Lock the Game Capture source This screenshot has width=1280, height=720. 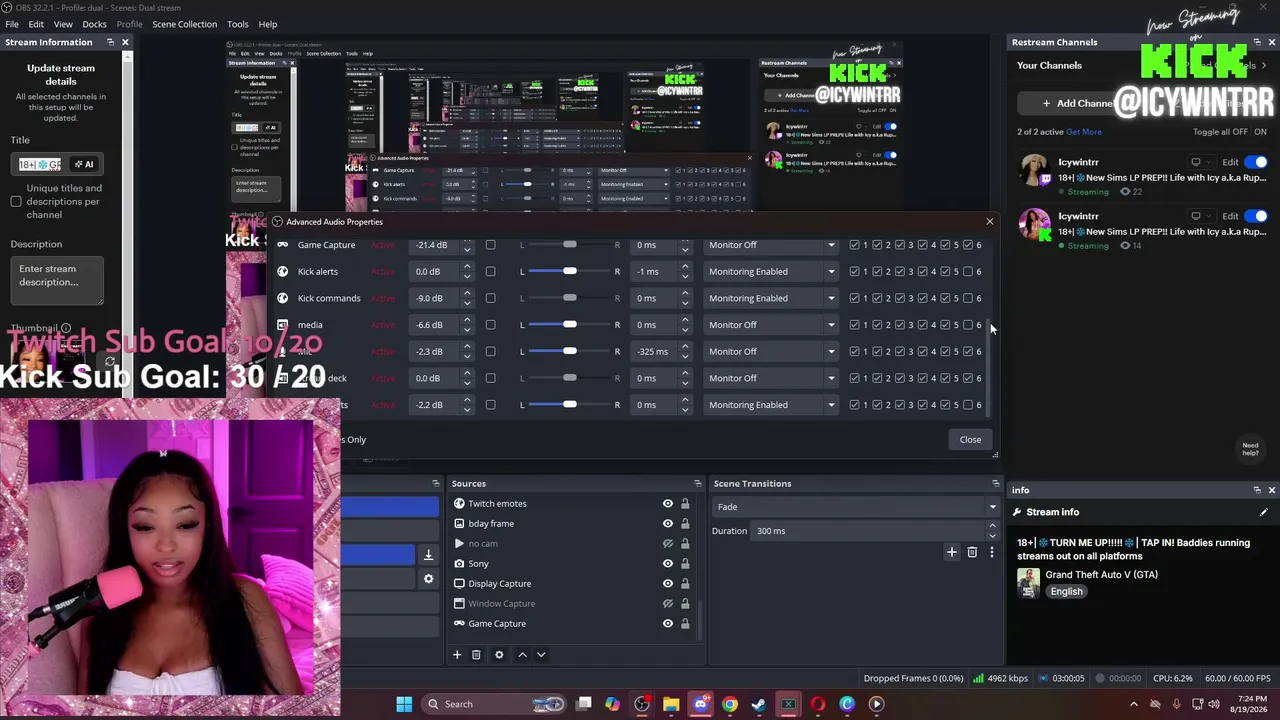click(x=685, y=624)
